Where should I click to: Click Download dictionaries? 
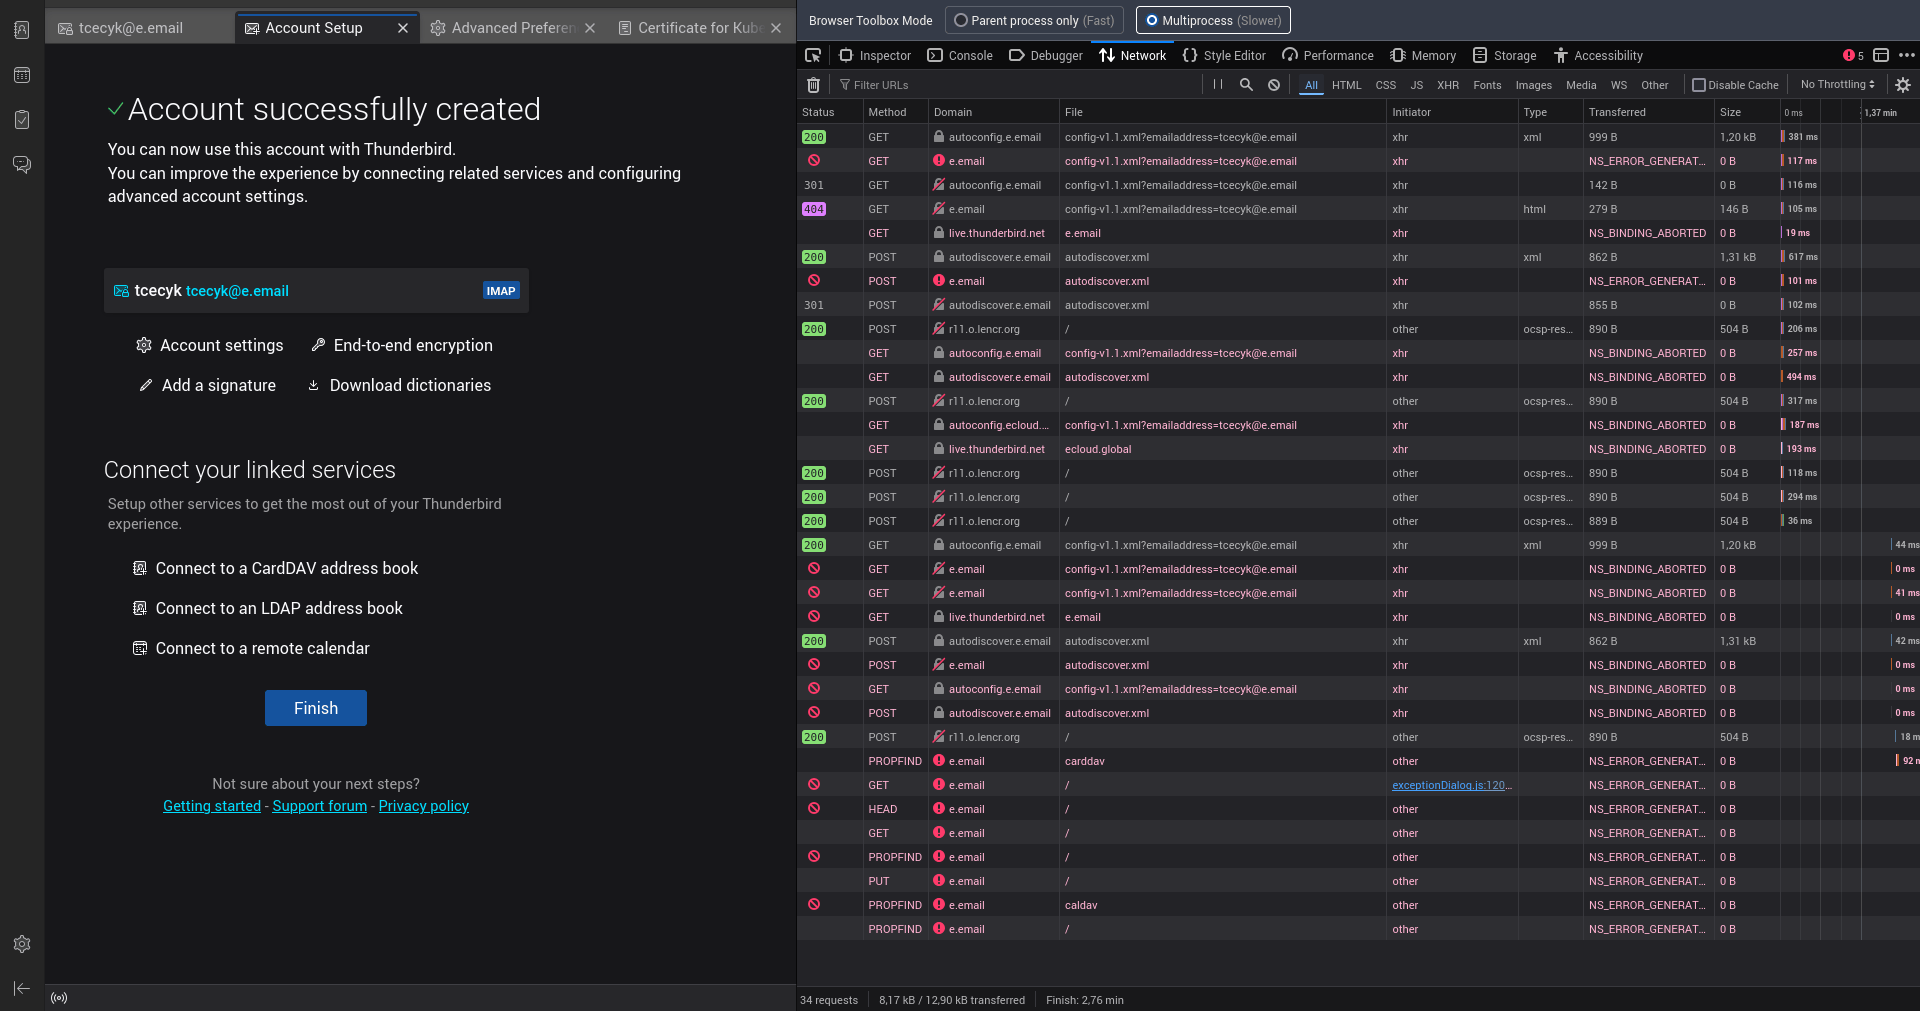(399, 385)
